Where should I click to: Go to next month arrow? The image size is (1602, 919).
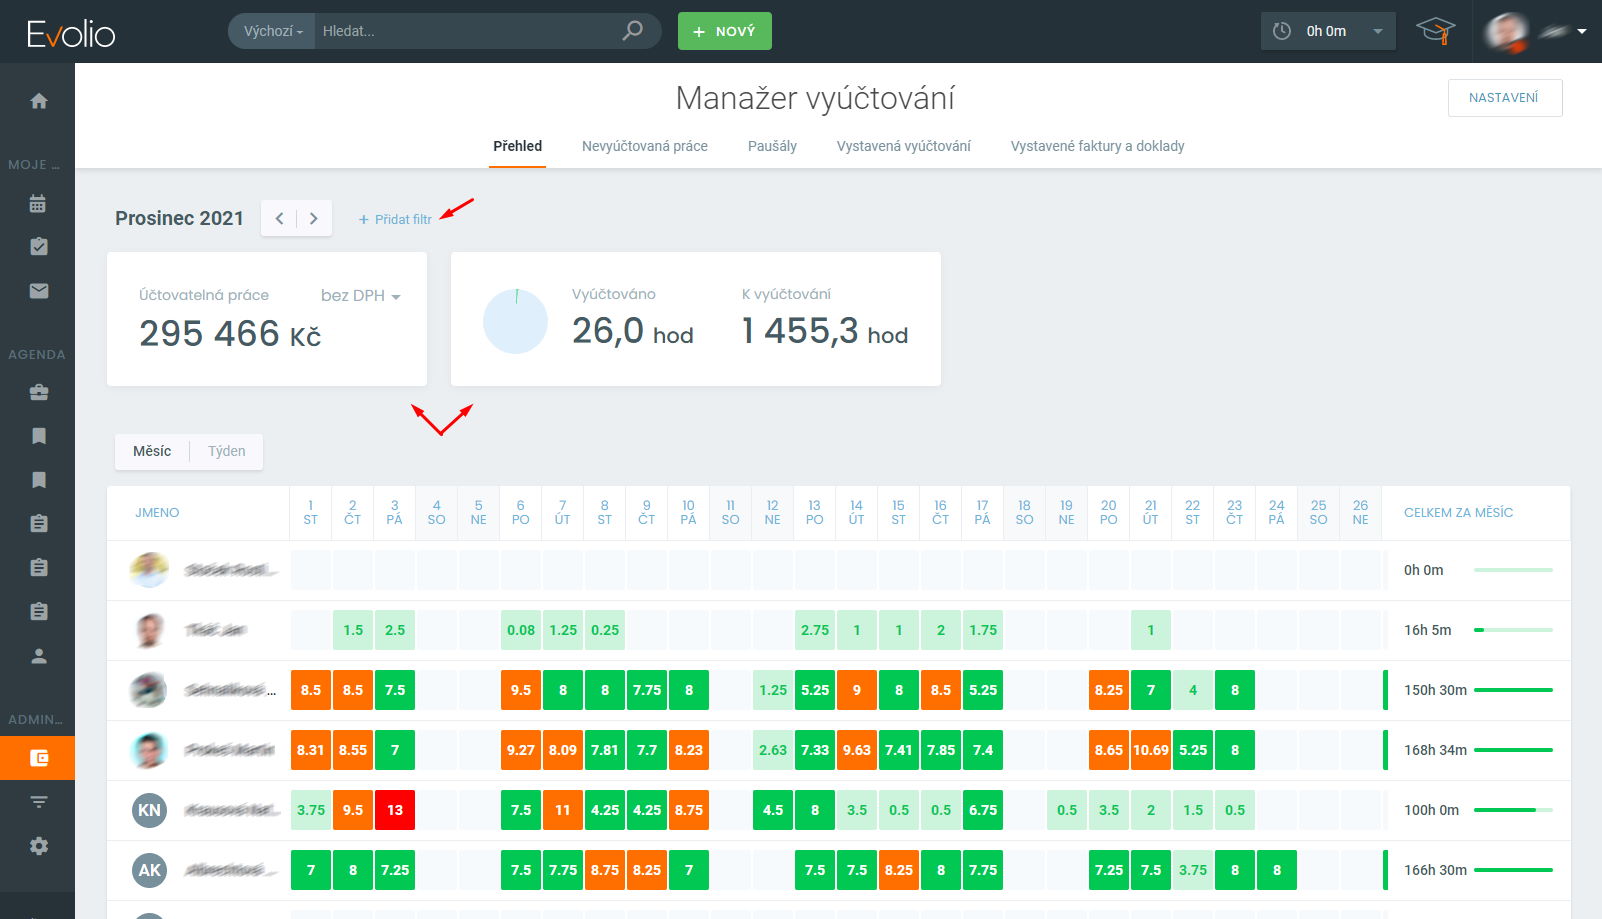click(x=314, y=218)
